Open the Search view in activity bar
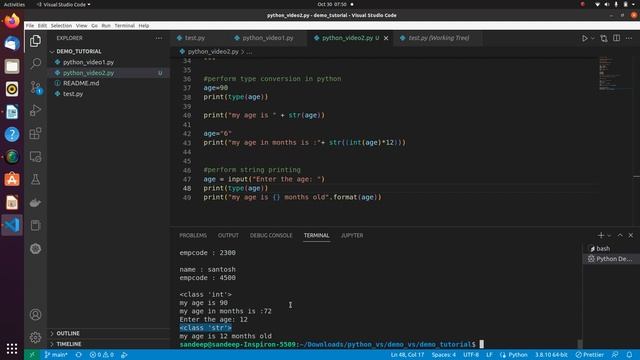 [36, 63]
